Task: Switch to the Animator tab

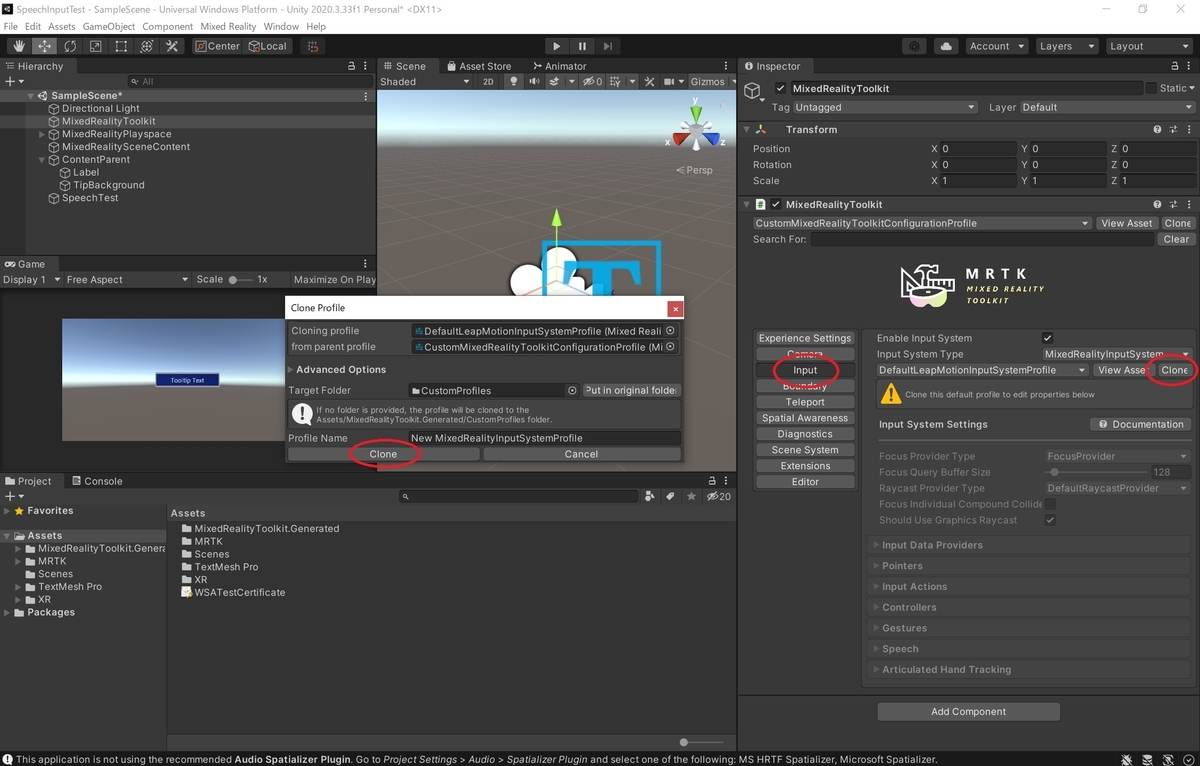Action: pos(558,66)
